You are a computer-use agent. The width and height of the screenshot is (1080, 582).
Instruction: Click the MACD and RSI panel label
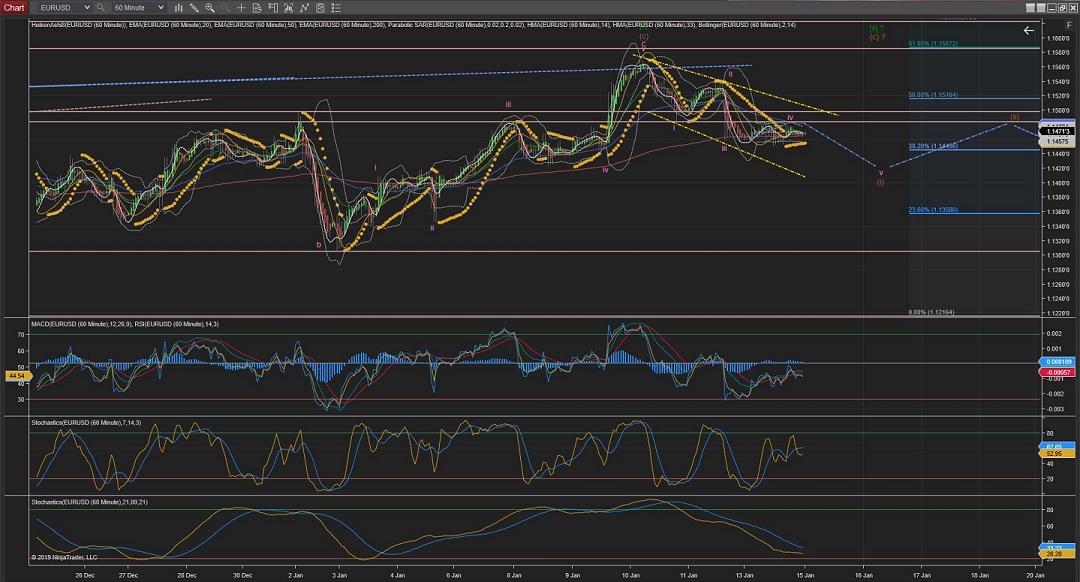click(125, 324)
